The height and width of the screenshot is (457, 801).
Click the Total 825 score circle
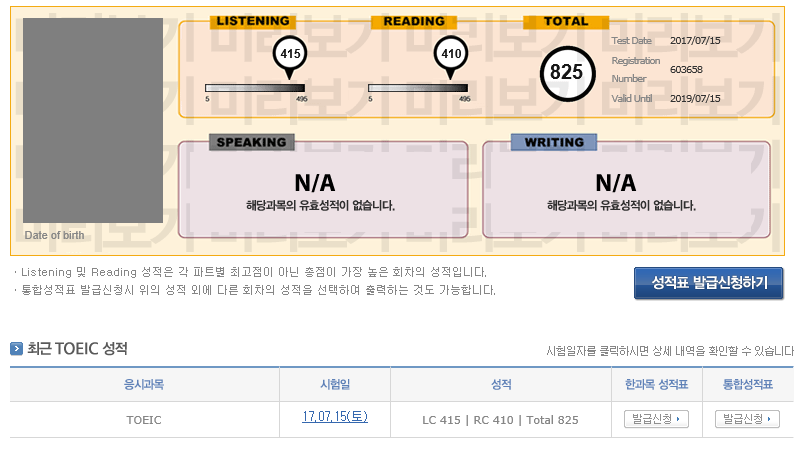(566, 72)
